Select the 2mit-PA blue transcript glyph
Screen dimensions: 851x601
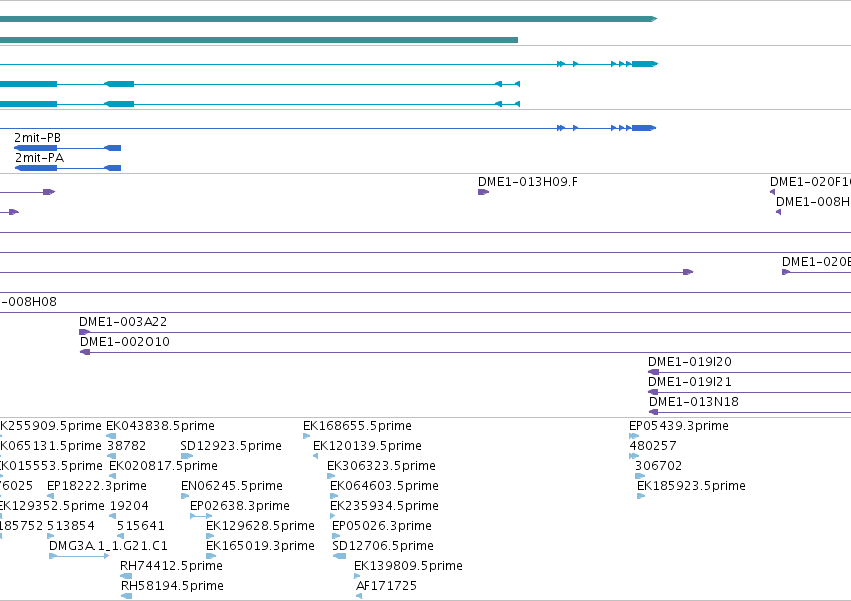pyautogui.click(x=68, y=168)
